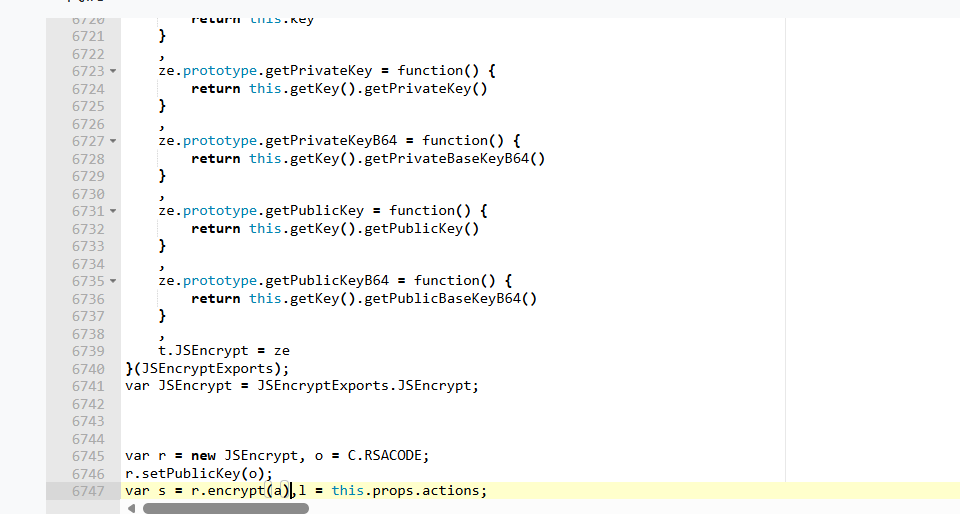Click line number 6746 in gutter

coord(88,474)
